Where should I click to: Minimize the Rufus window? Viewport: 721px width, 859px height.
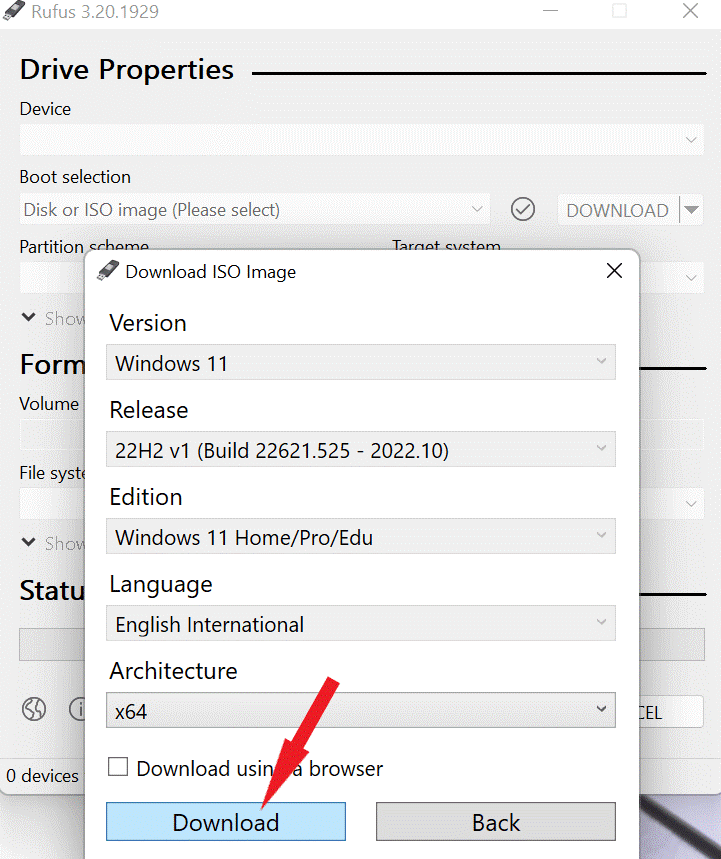coord(550,10)
